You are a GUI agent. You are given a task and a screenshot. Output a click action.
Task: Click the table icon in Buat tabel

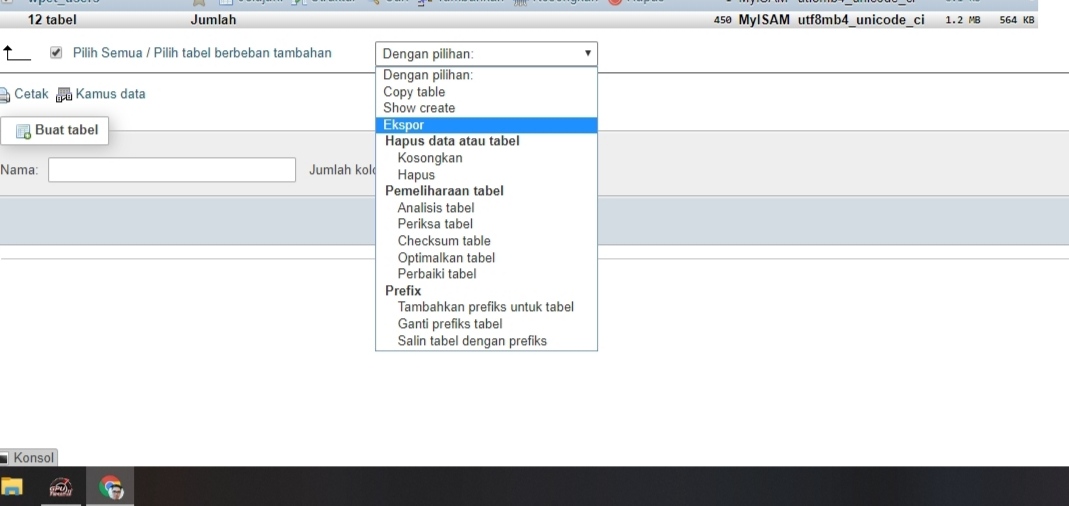(23, 131)
